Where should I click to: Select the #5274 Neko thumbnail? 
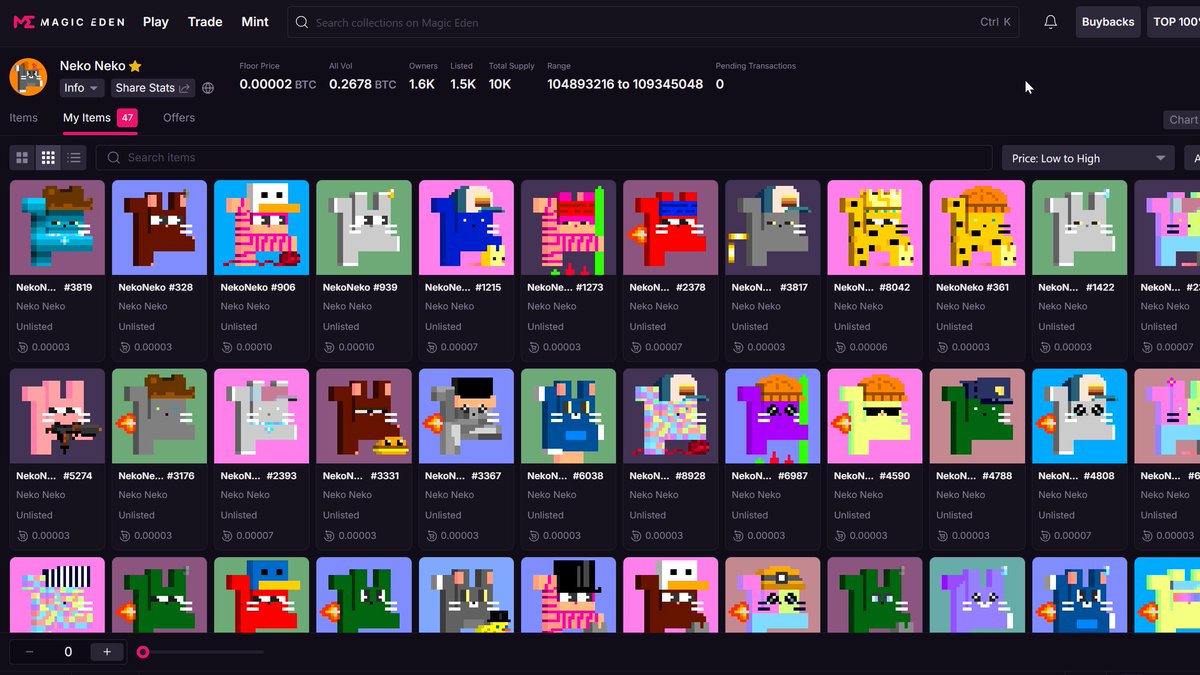pos(57,416)
